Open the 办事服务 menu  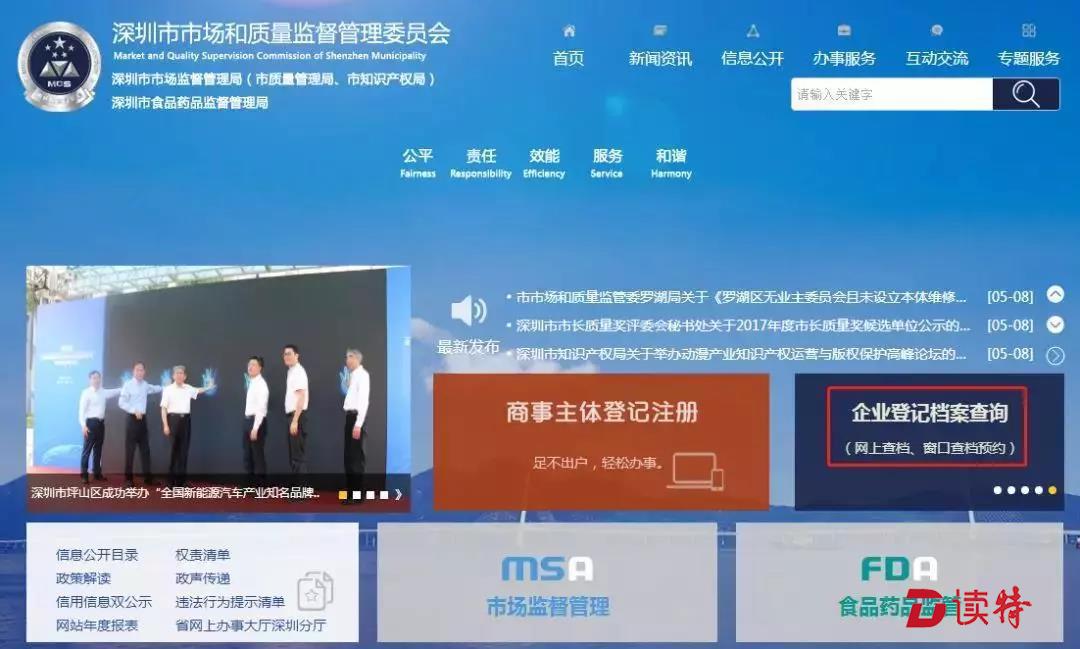point(844,58)
